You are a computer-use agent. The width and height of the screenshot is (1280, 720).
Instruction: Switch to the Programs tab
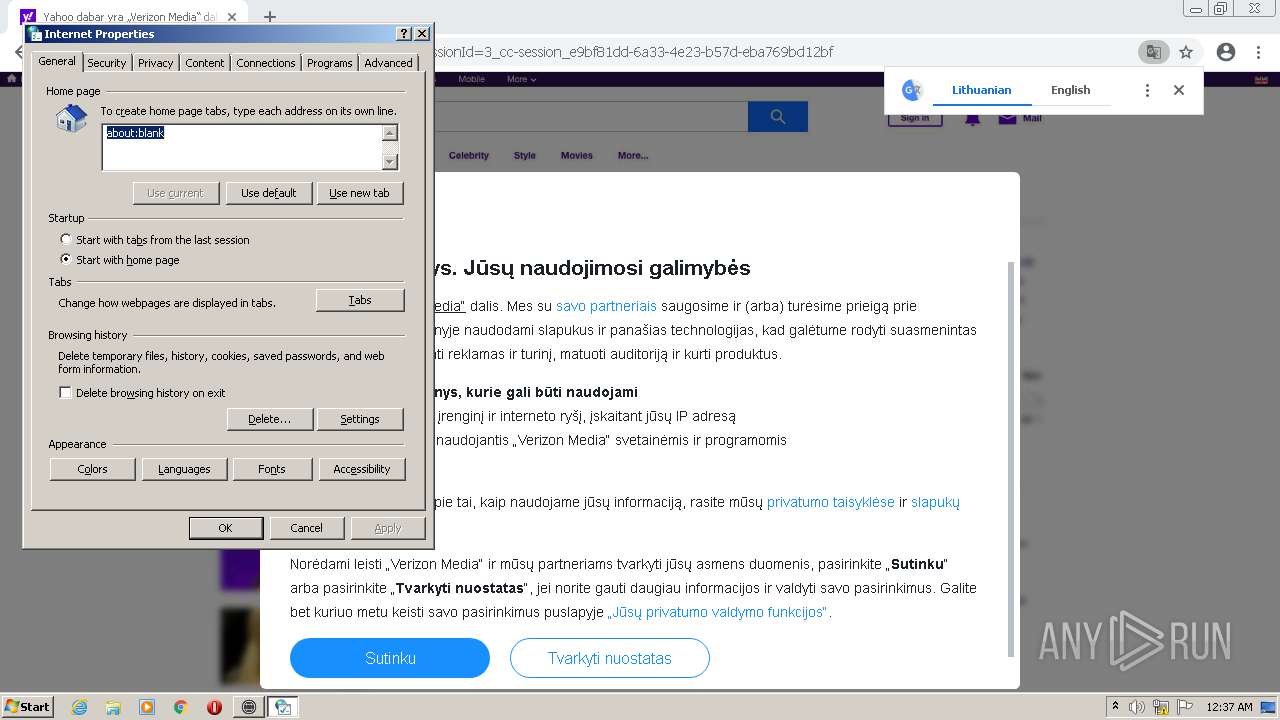329,63
